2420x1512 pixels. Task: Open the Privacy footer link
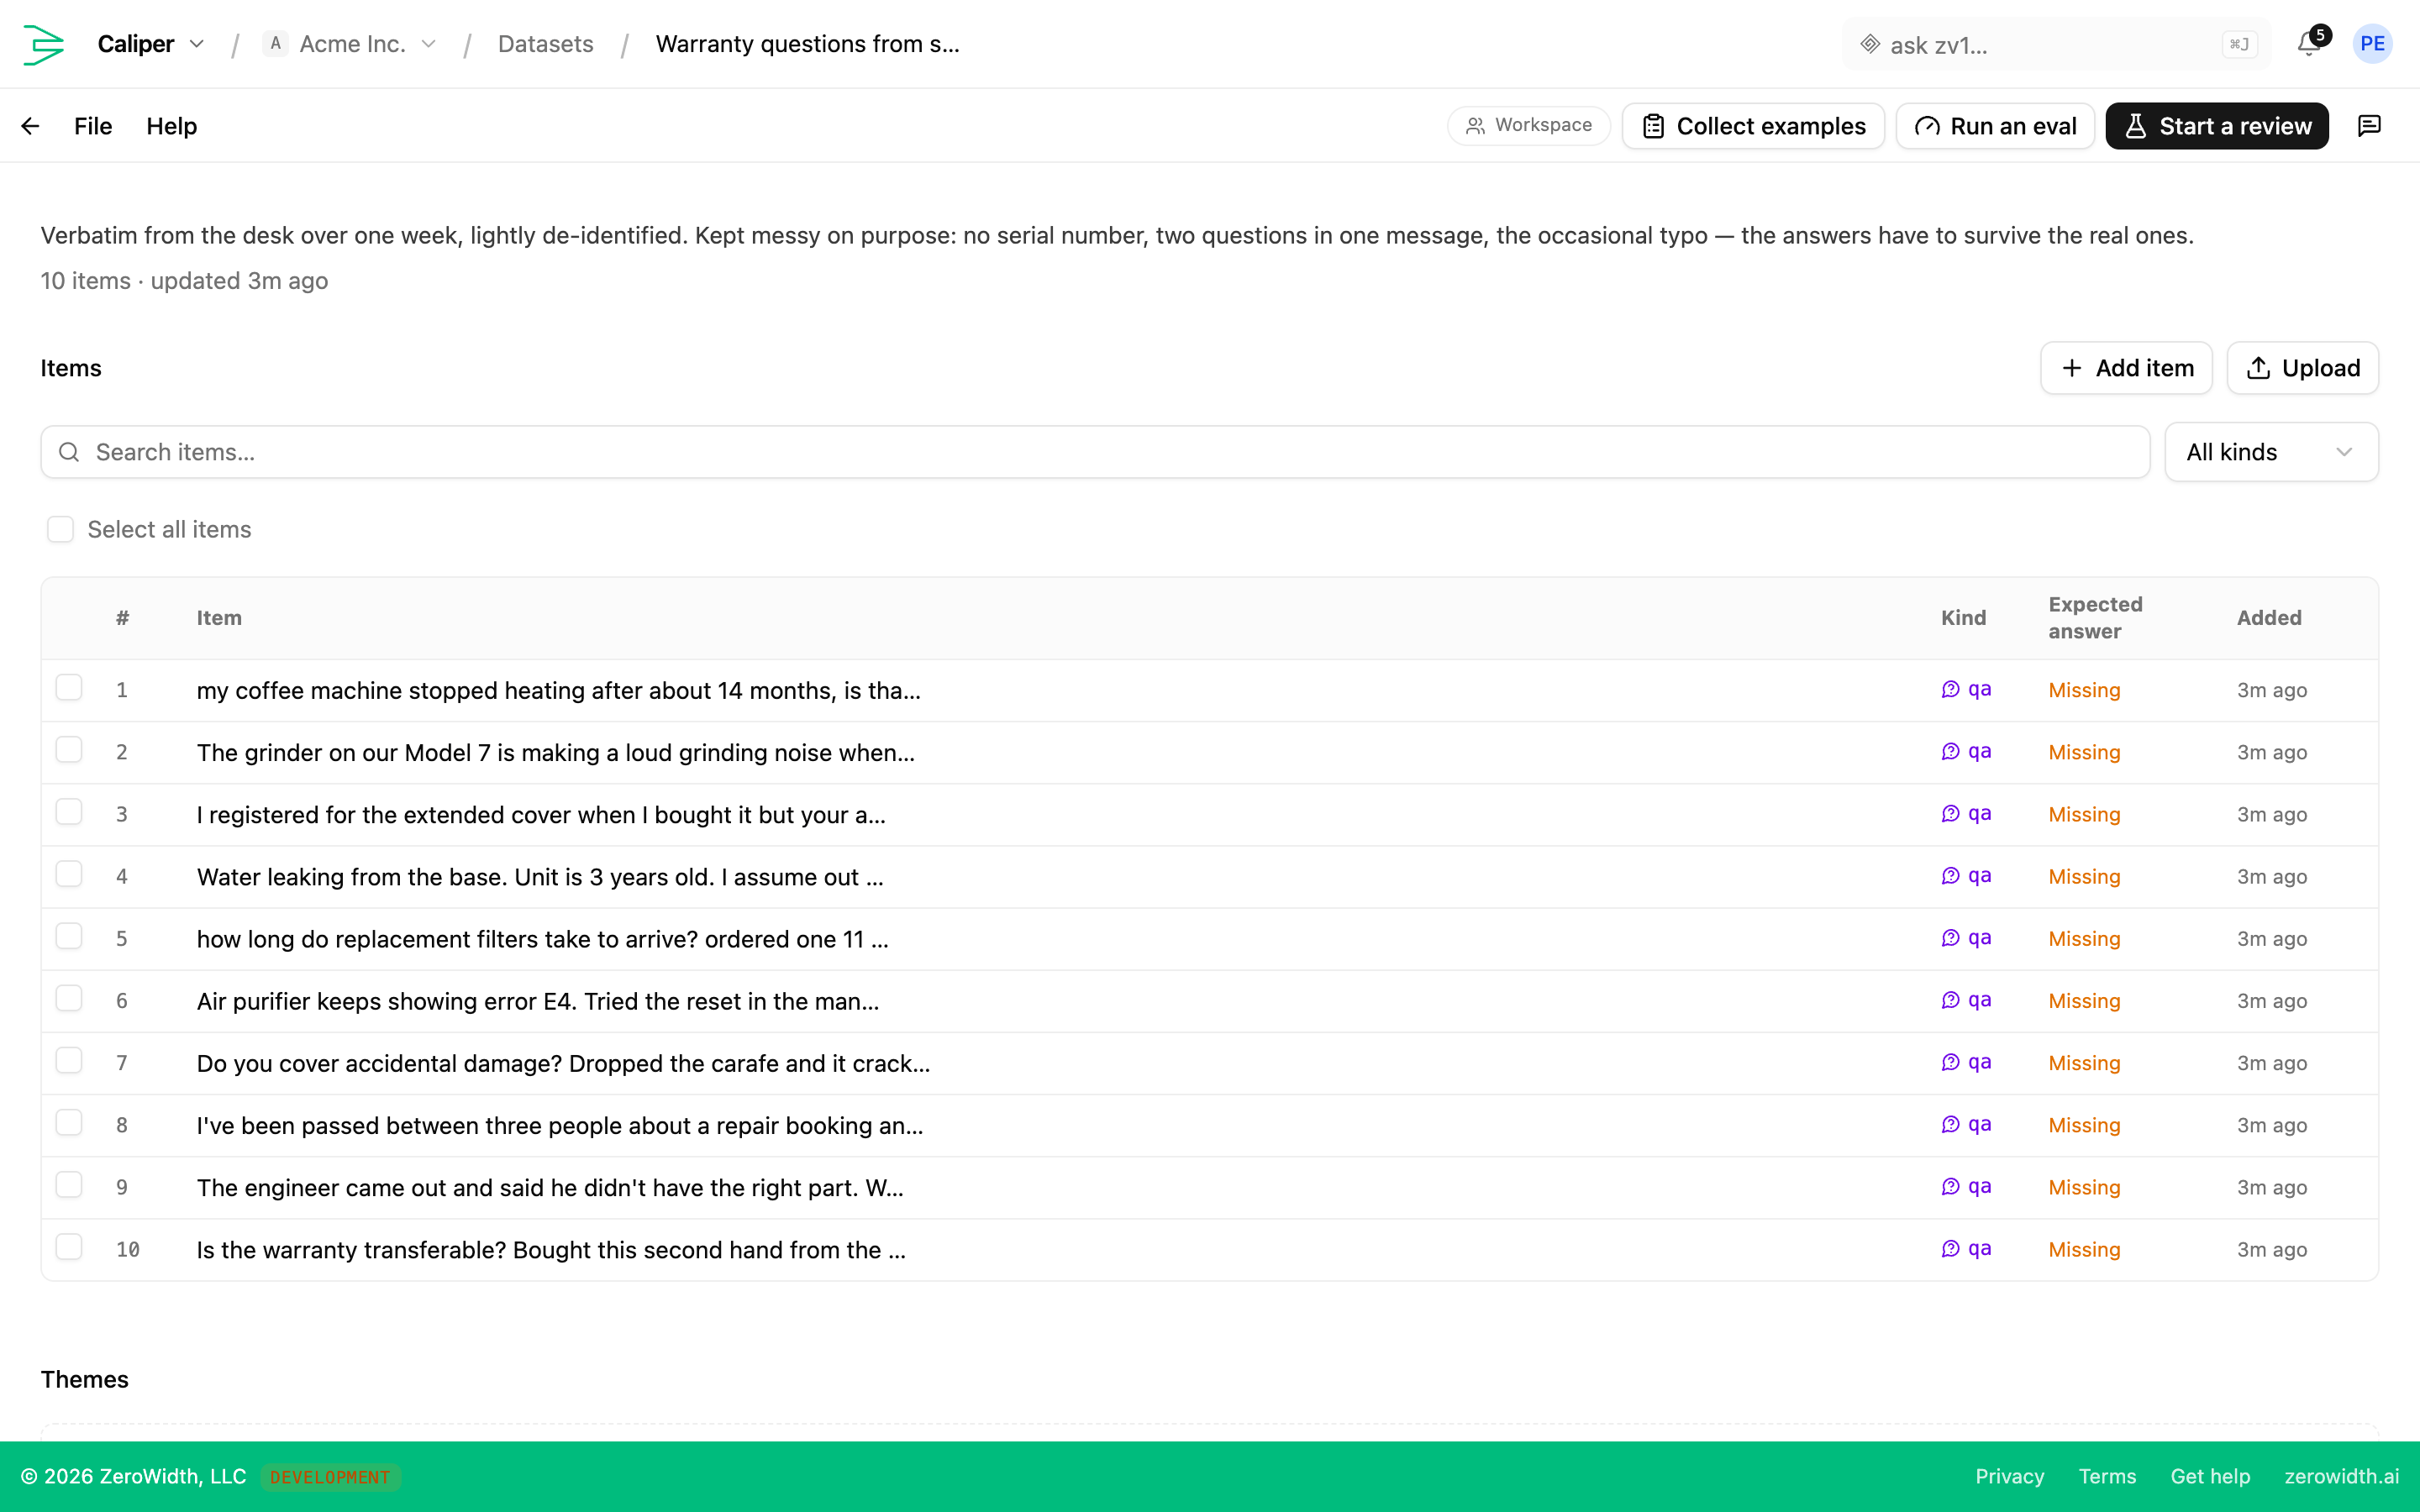(2010, 1476)
